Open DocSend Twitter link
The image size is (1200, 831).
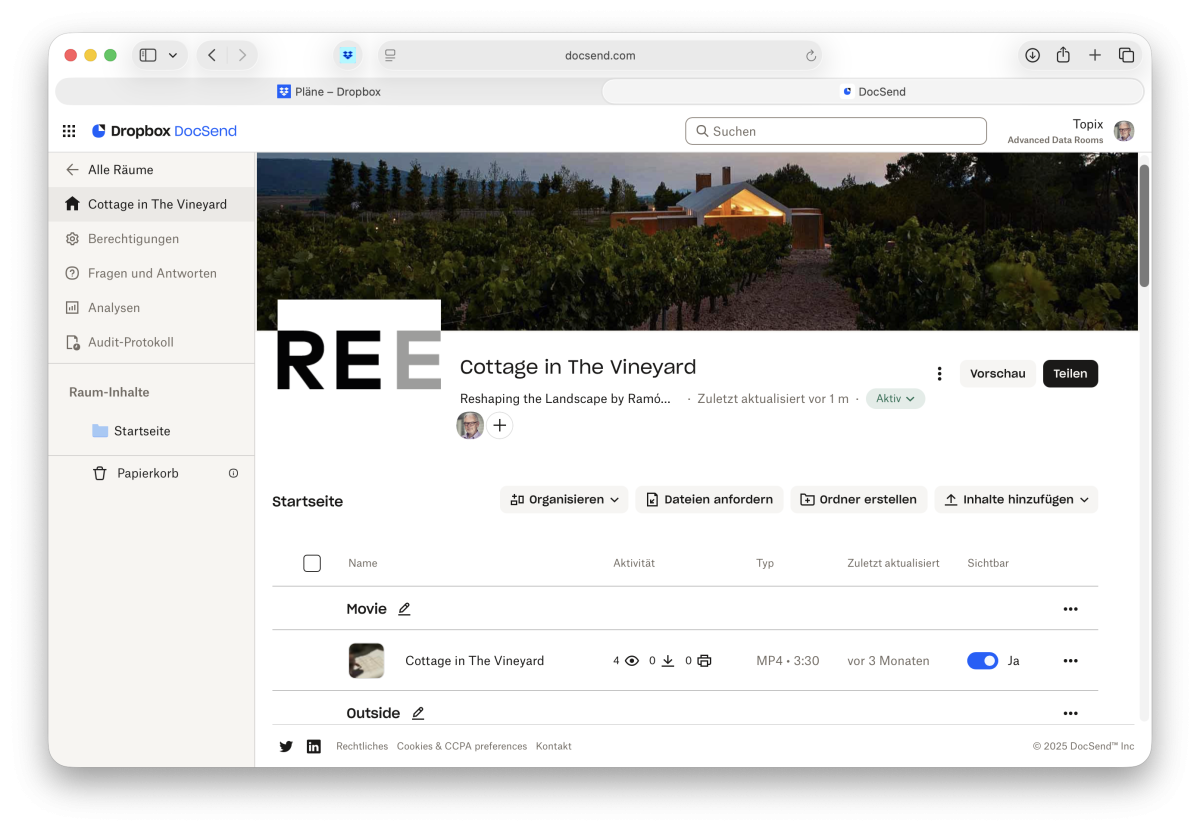[x=286, y=746]
